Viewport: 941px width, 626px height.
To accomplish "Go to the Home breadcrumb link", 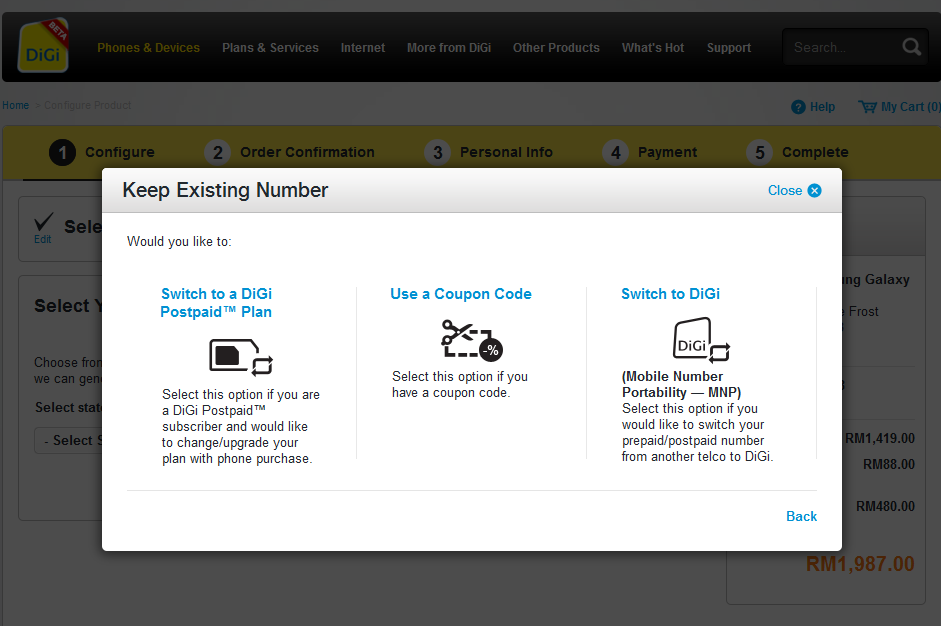I will click(x=15, y=105).
